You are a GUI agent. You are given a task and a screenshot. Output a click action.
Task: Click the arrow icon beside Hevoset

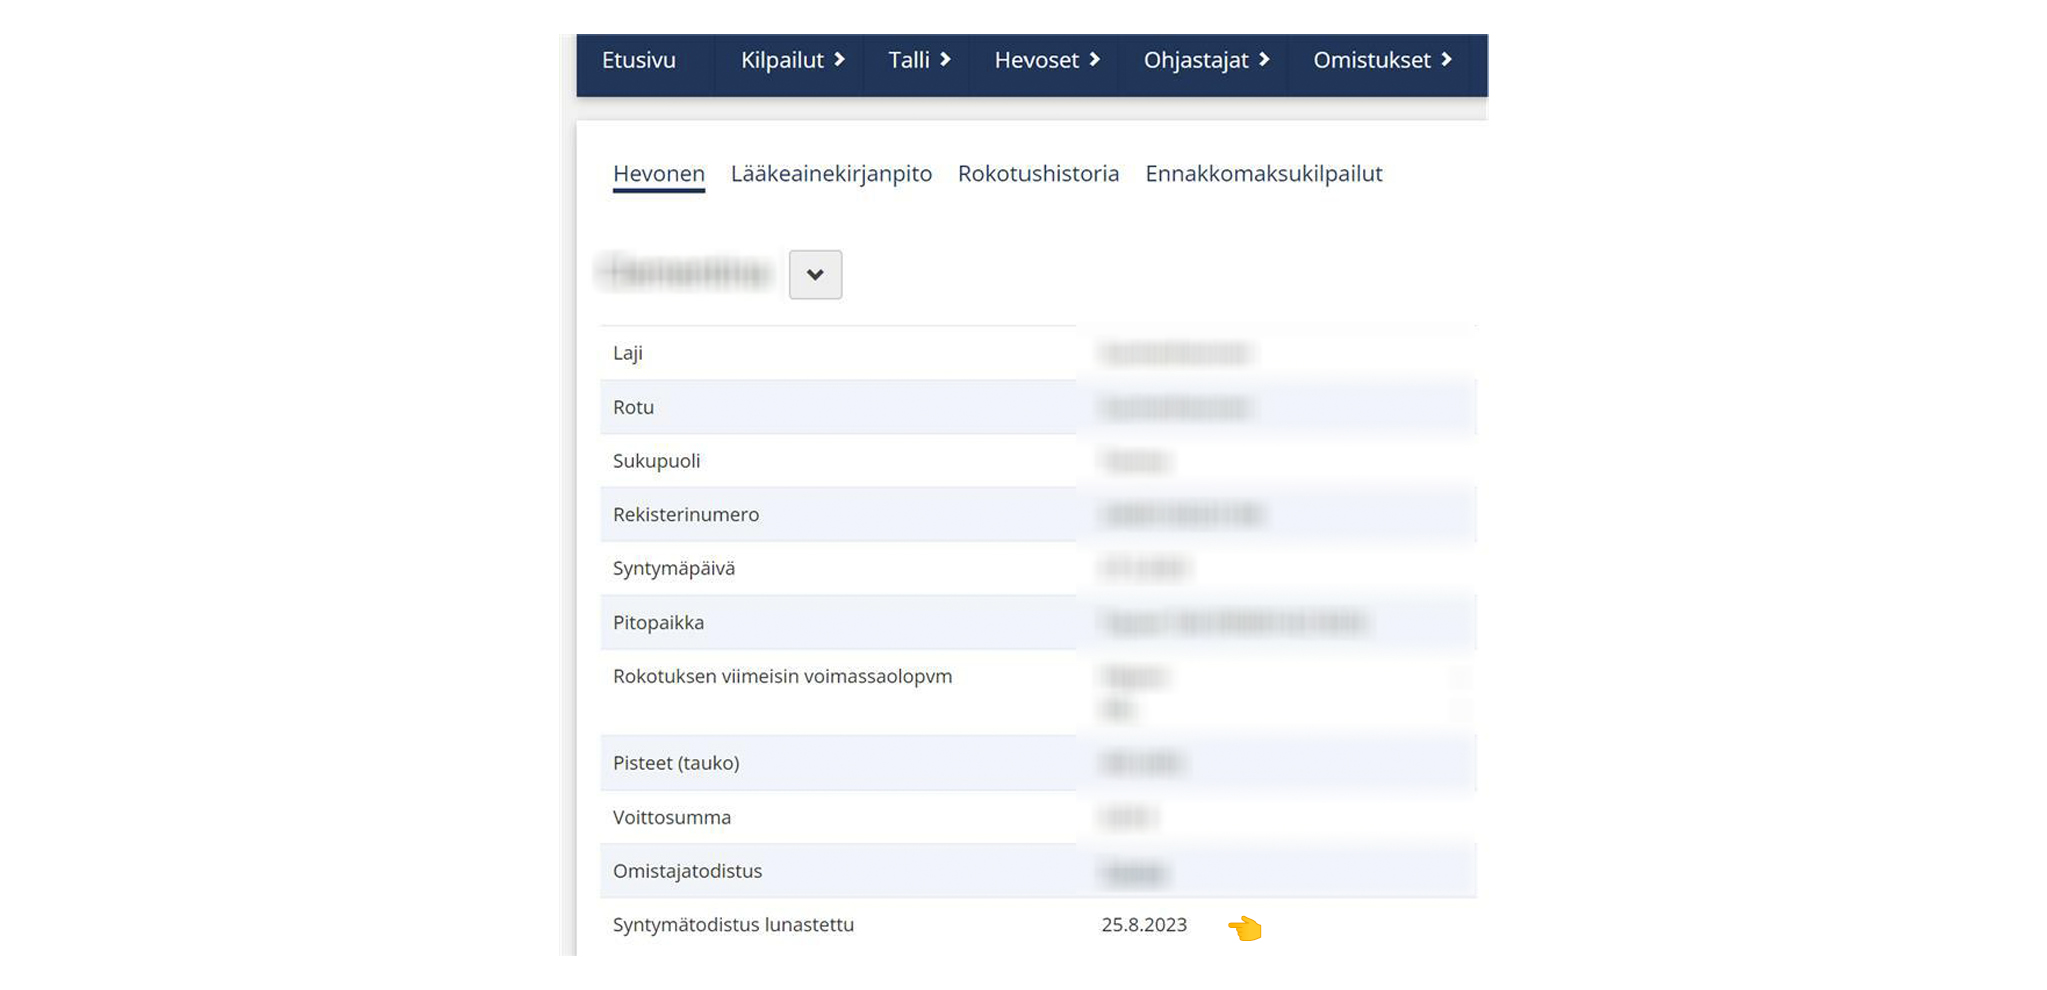point(1095,60)
